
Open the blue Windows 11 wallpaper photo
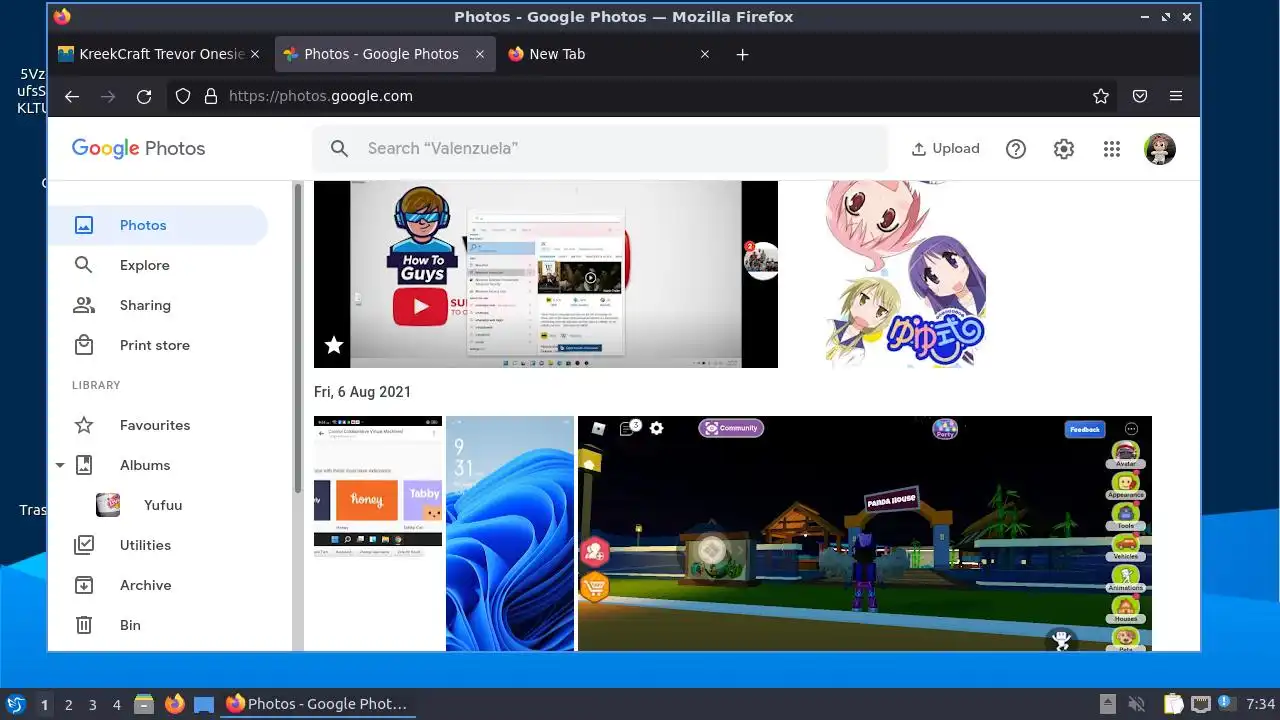coord(510,533)
